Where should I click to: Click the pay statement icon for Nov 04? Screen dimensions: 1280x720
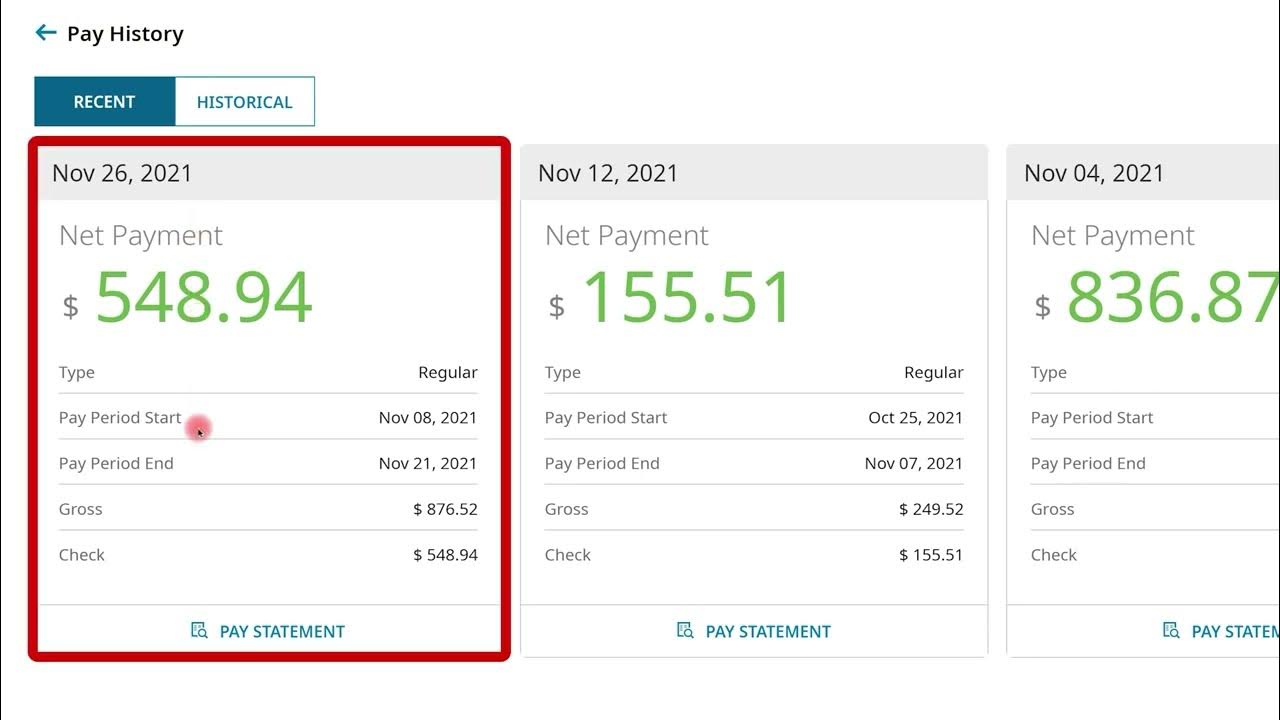point(1171,631)
